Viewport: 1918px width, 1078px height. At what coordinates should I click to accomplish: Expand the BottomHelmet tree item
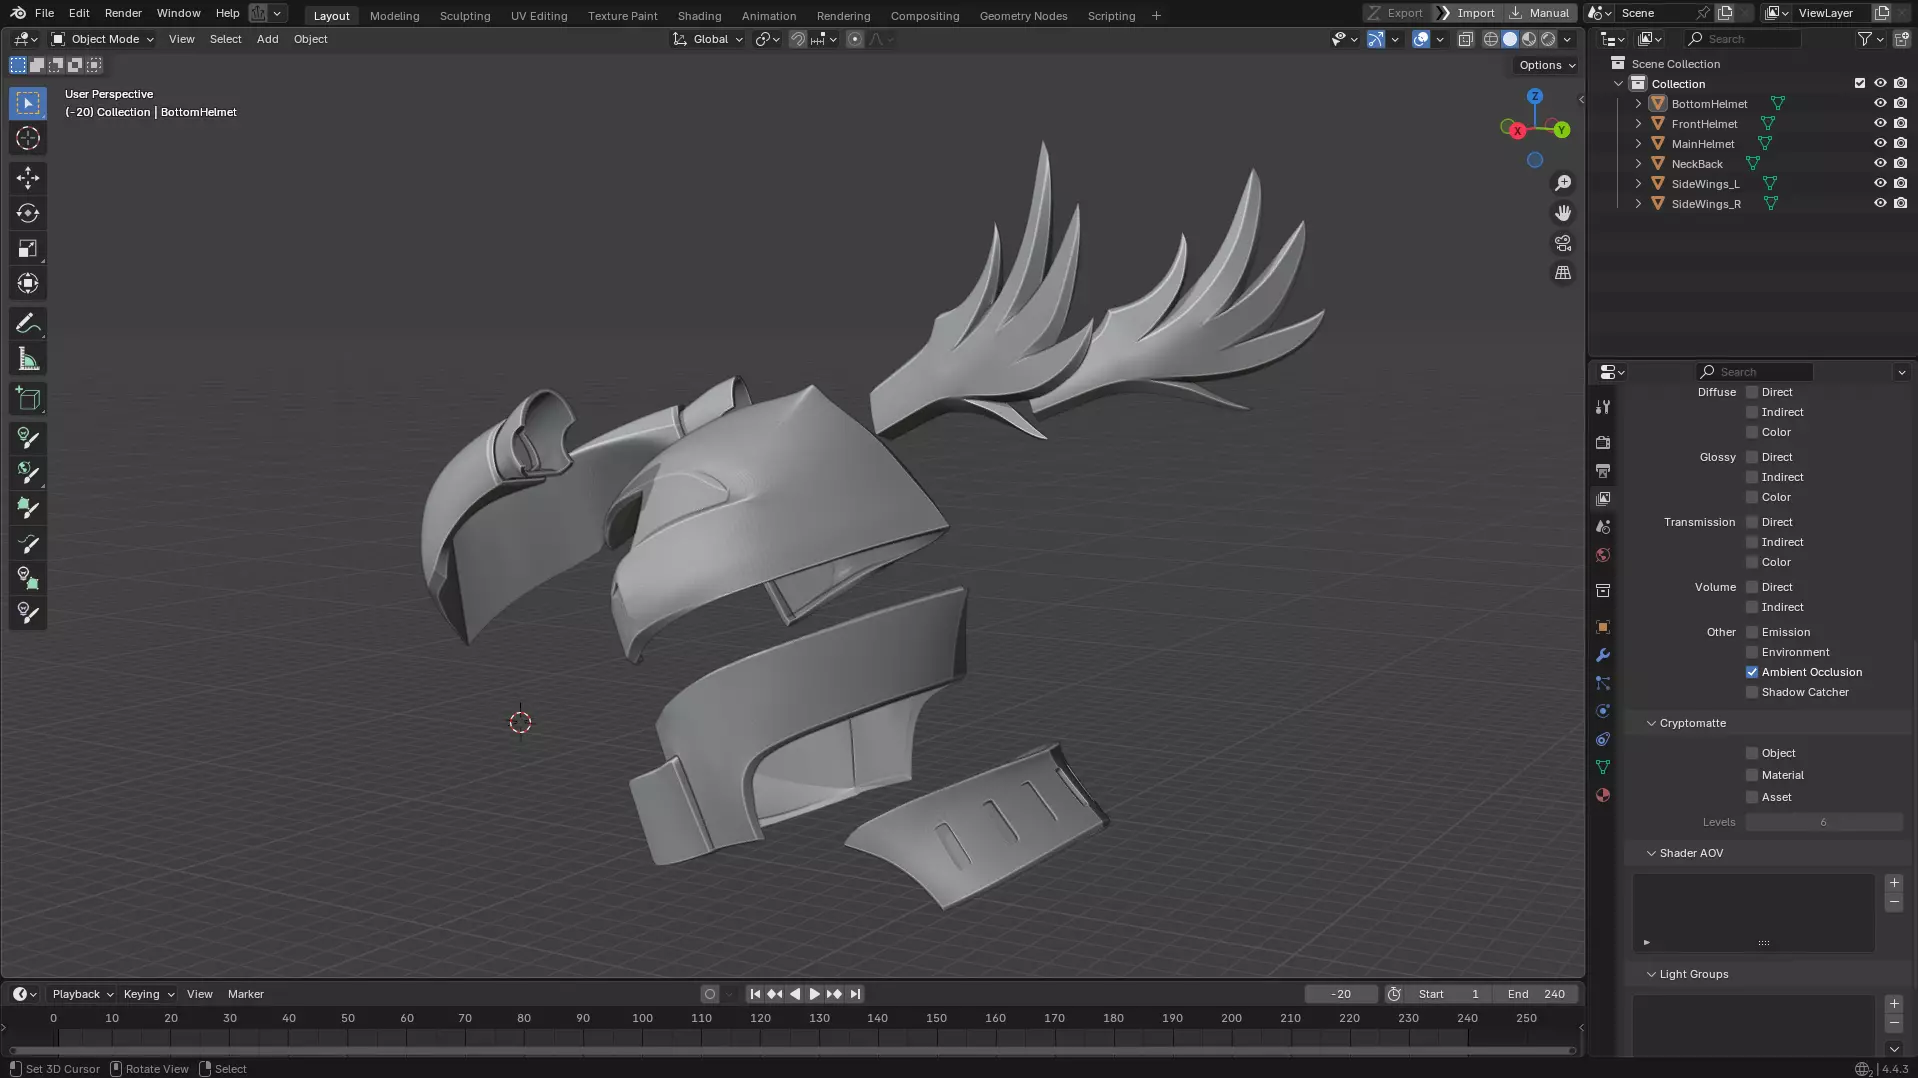coord(1638,104)
